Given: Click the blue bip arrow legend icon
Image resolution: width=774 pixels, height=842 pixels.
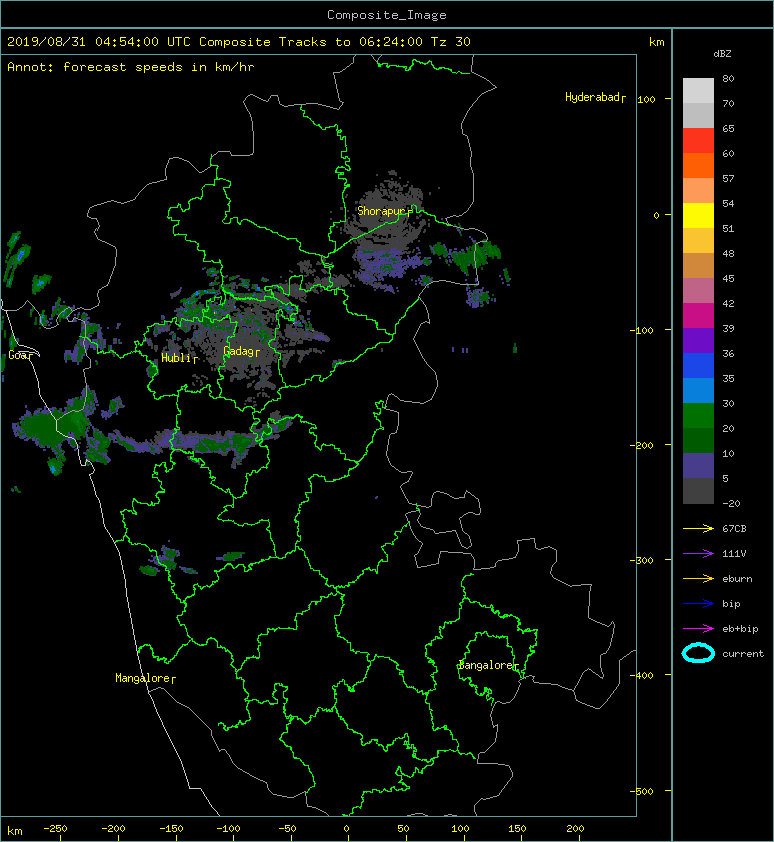Looking at the screenshot, I should (698, 604).
